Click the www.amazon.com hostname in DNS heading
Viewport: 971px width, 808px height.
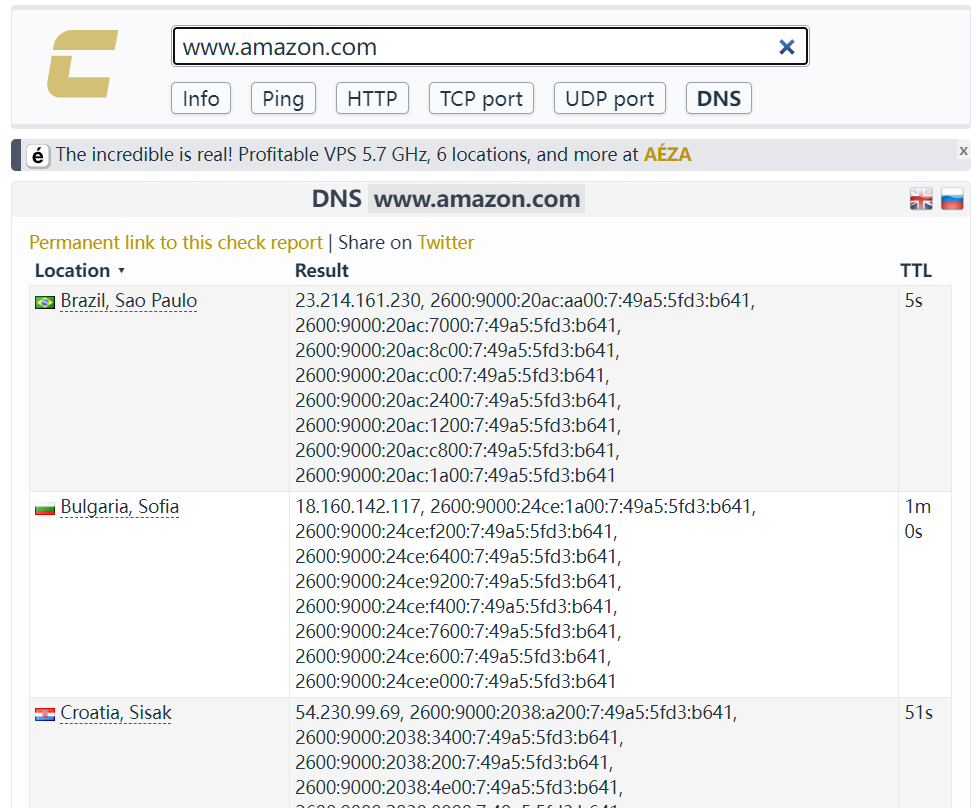tap(477, 199)
